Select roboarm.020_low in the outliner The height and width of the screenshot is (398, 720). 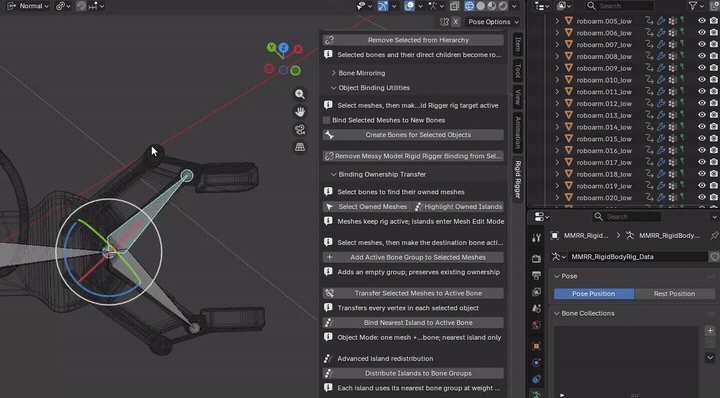(x=604, y=198)
